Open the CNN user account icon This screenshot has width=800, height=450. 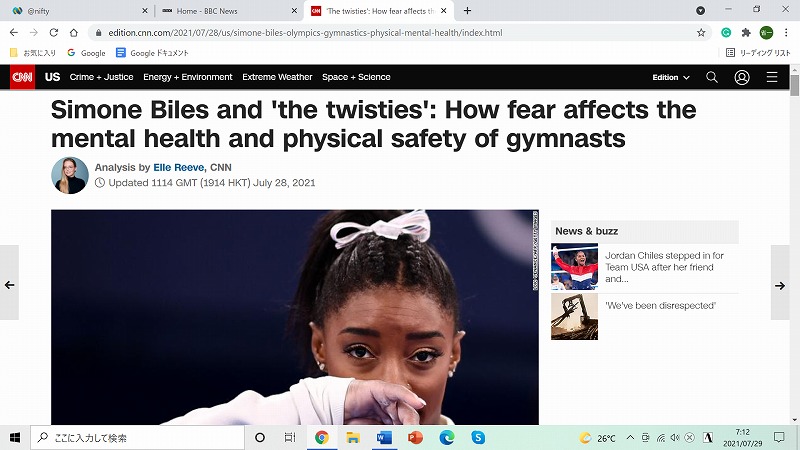742,77
